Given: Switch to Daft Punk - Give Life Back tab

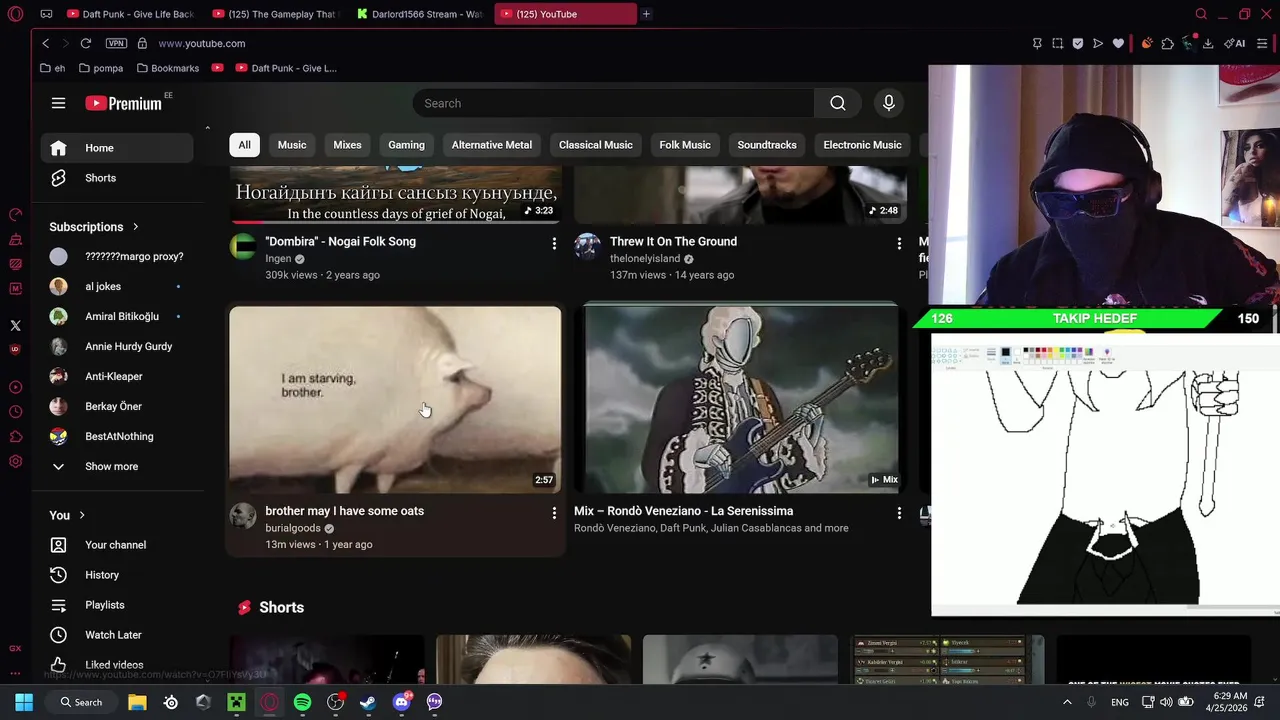Looking at the screenshot, I should (x=129, y=14).
